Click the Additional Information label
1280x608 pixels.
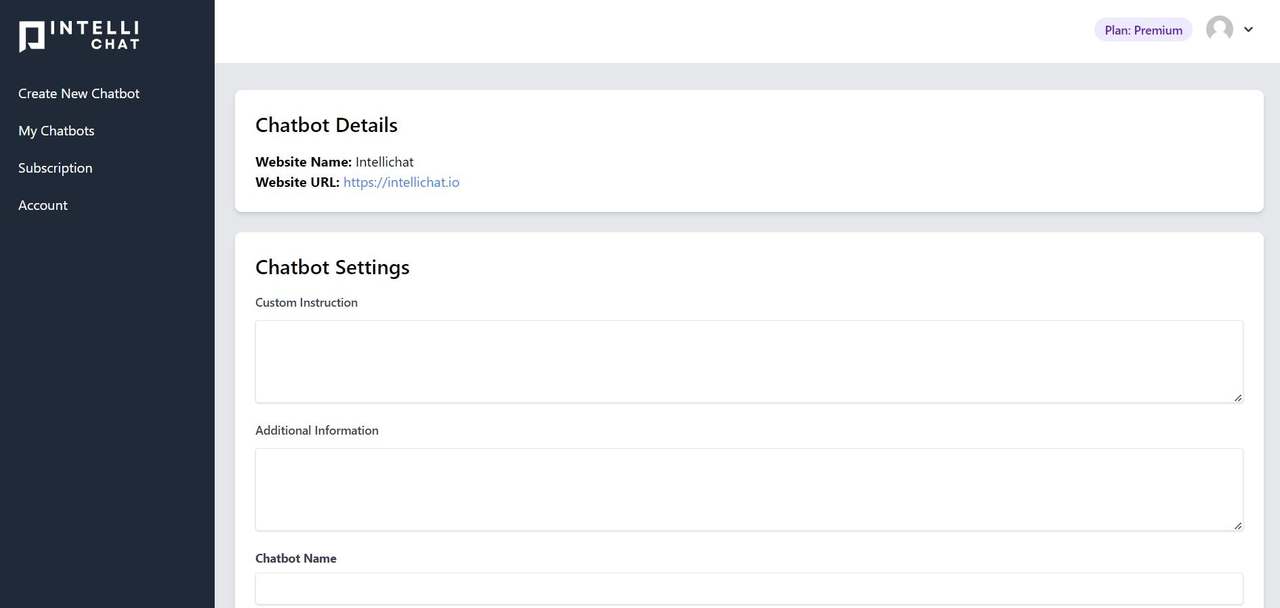click(x=317, y=430)
